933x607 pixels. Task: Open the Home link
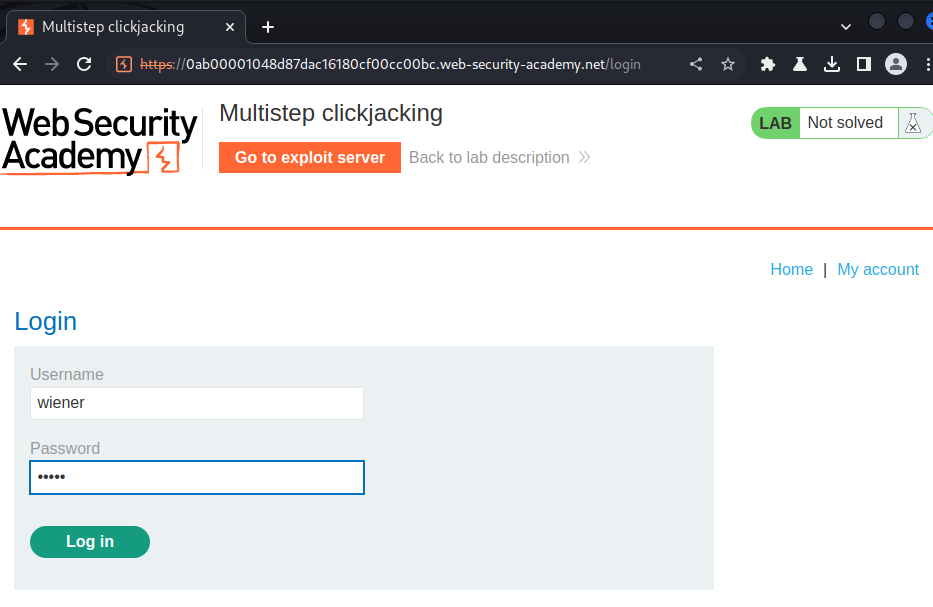[791, 270]
